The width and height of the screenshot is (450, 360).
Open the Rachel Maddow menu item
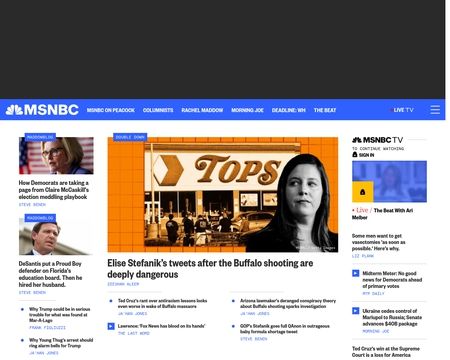tap(202, 110)
